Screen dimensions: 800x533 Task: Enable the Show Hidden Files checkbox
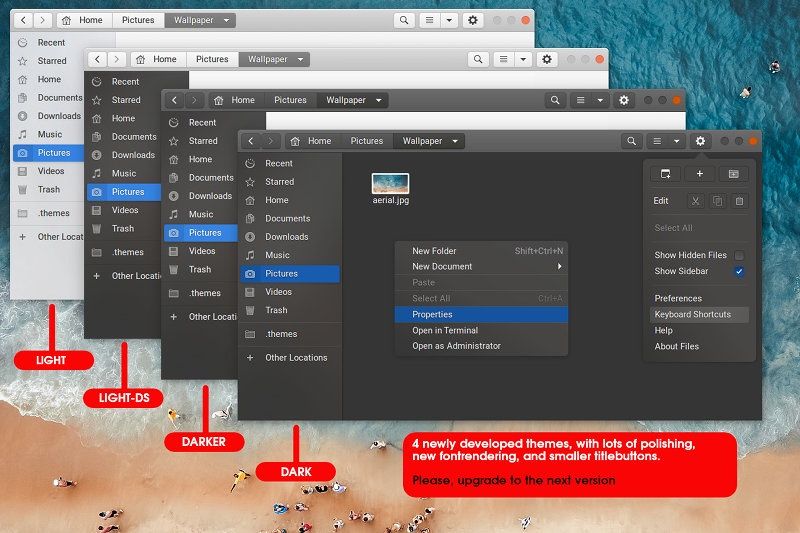point(739,255)
